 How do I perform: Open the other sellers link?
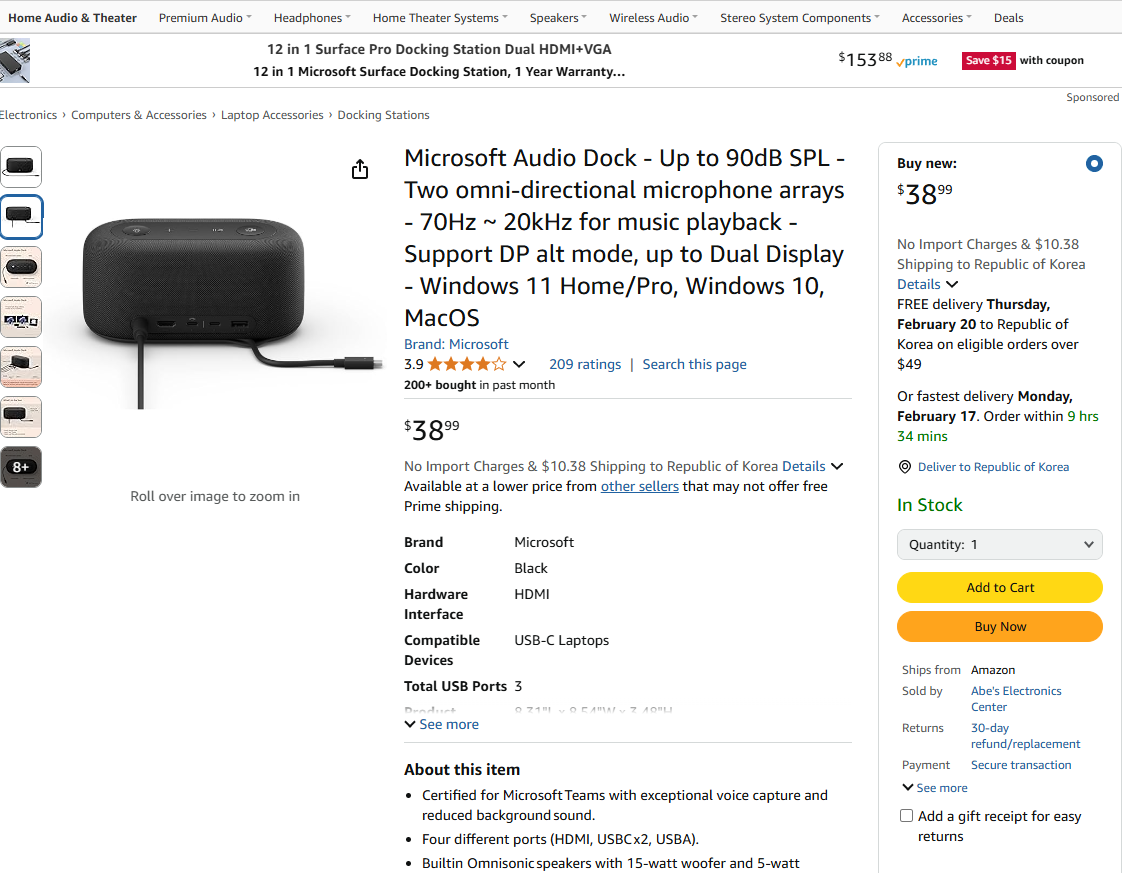[639, 487]
